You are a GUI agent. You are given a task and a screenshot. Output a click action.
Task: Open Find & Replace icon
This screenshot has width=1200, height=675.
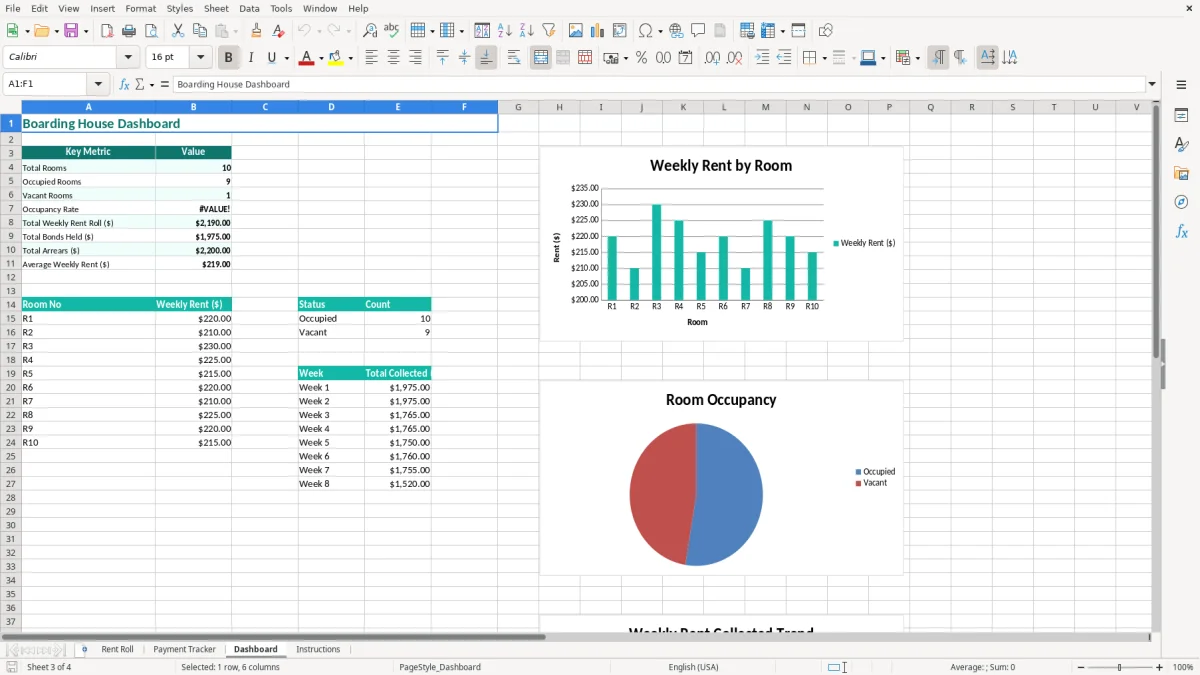pos(370,31)
